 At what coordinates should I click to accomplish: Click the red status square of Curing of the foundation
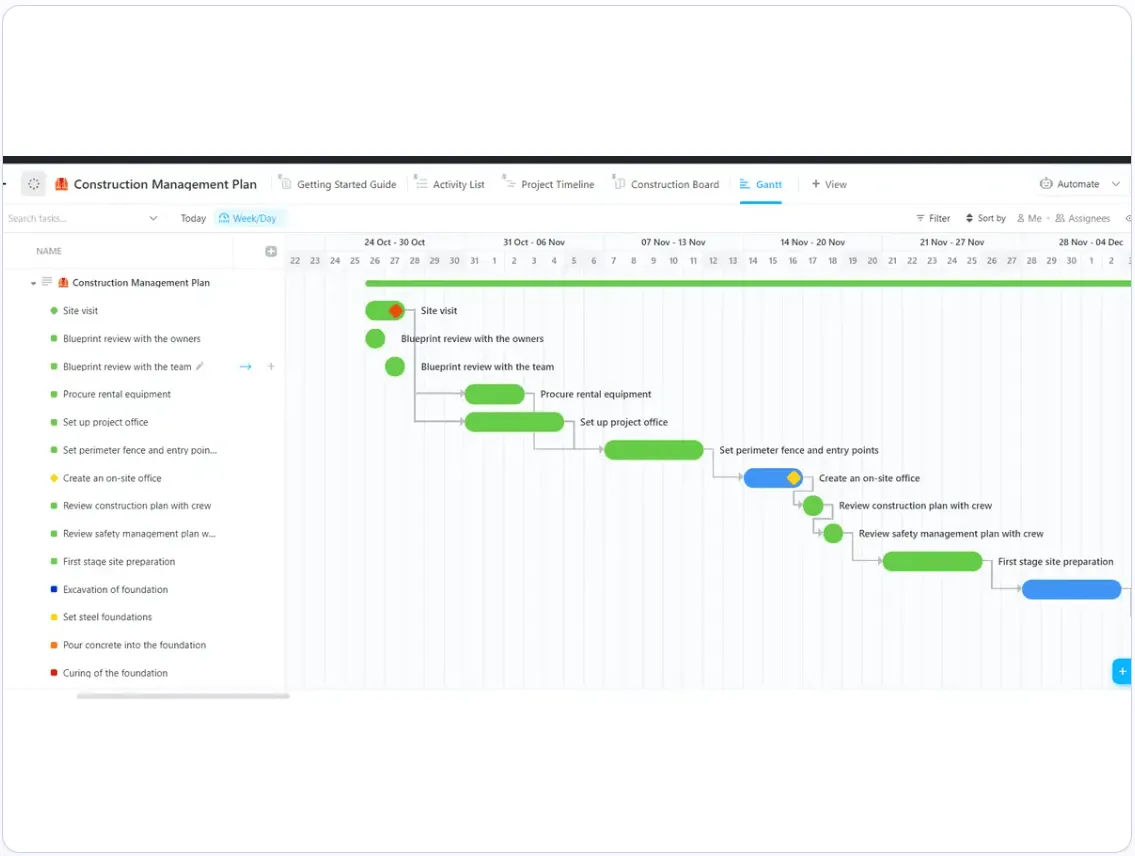(54, 672)
